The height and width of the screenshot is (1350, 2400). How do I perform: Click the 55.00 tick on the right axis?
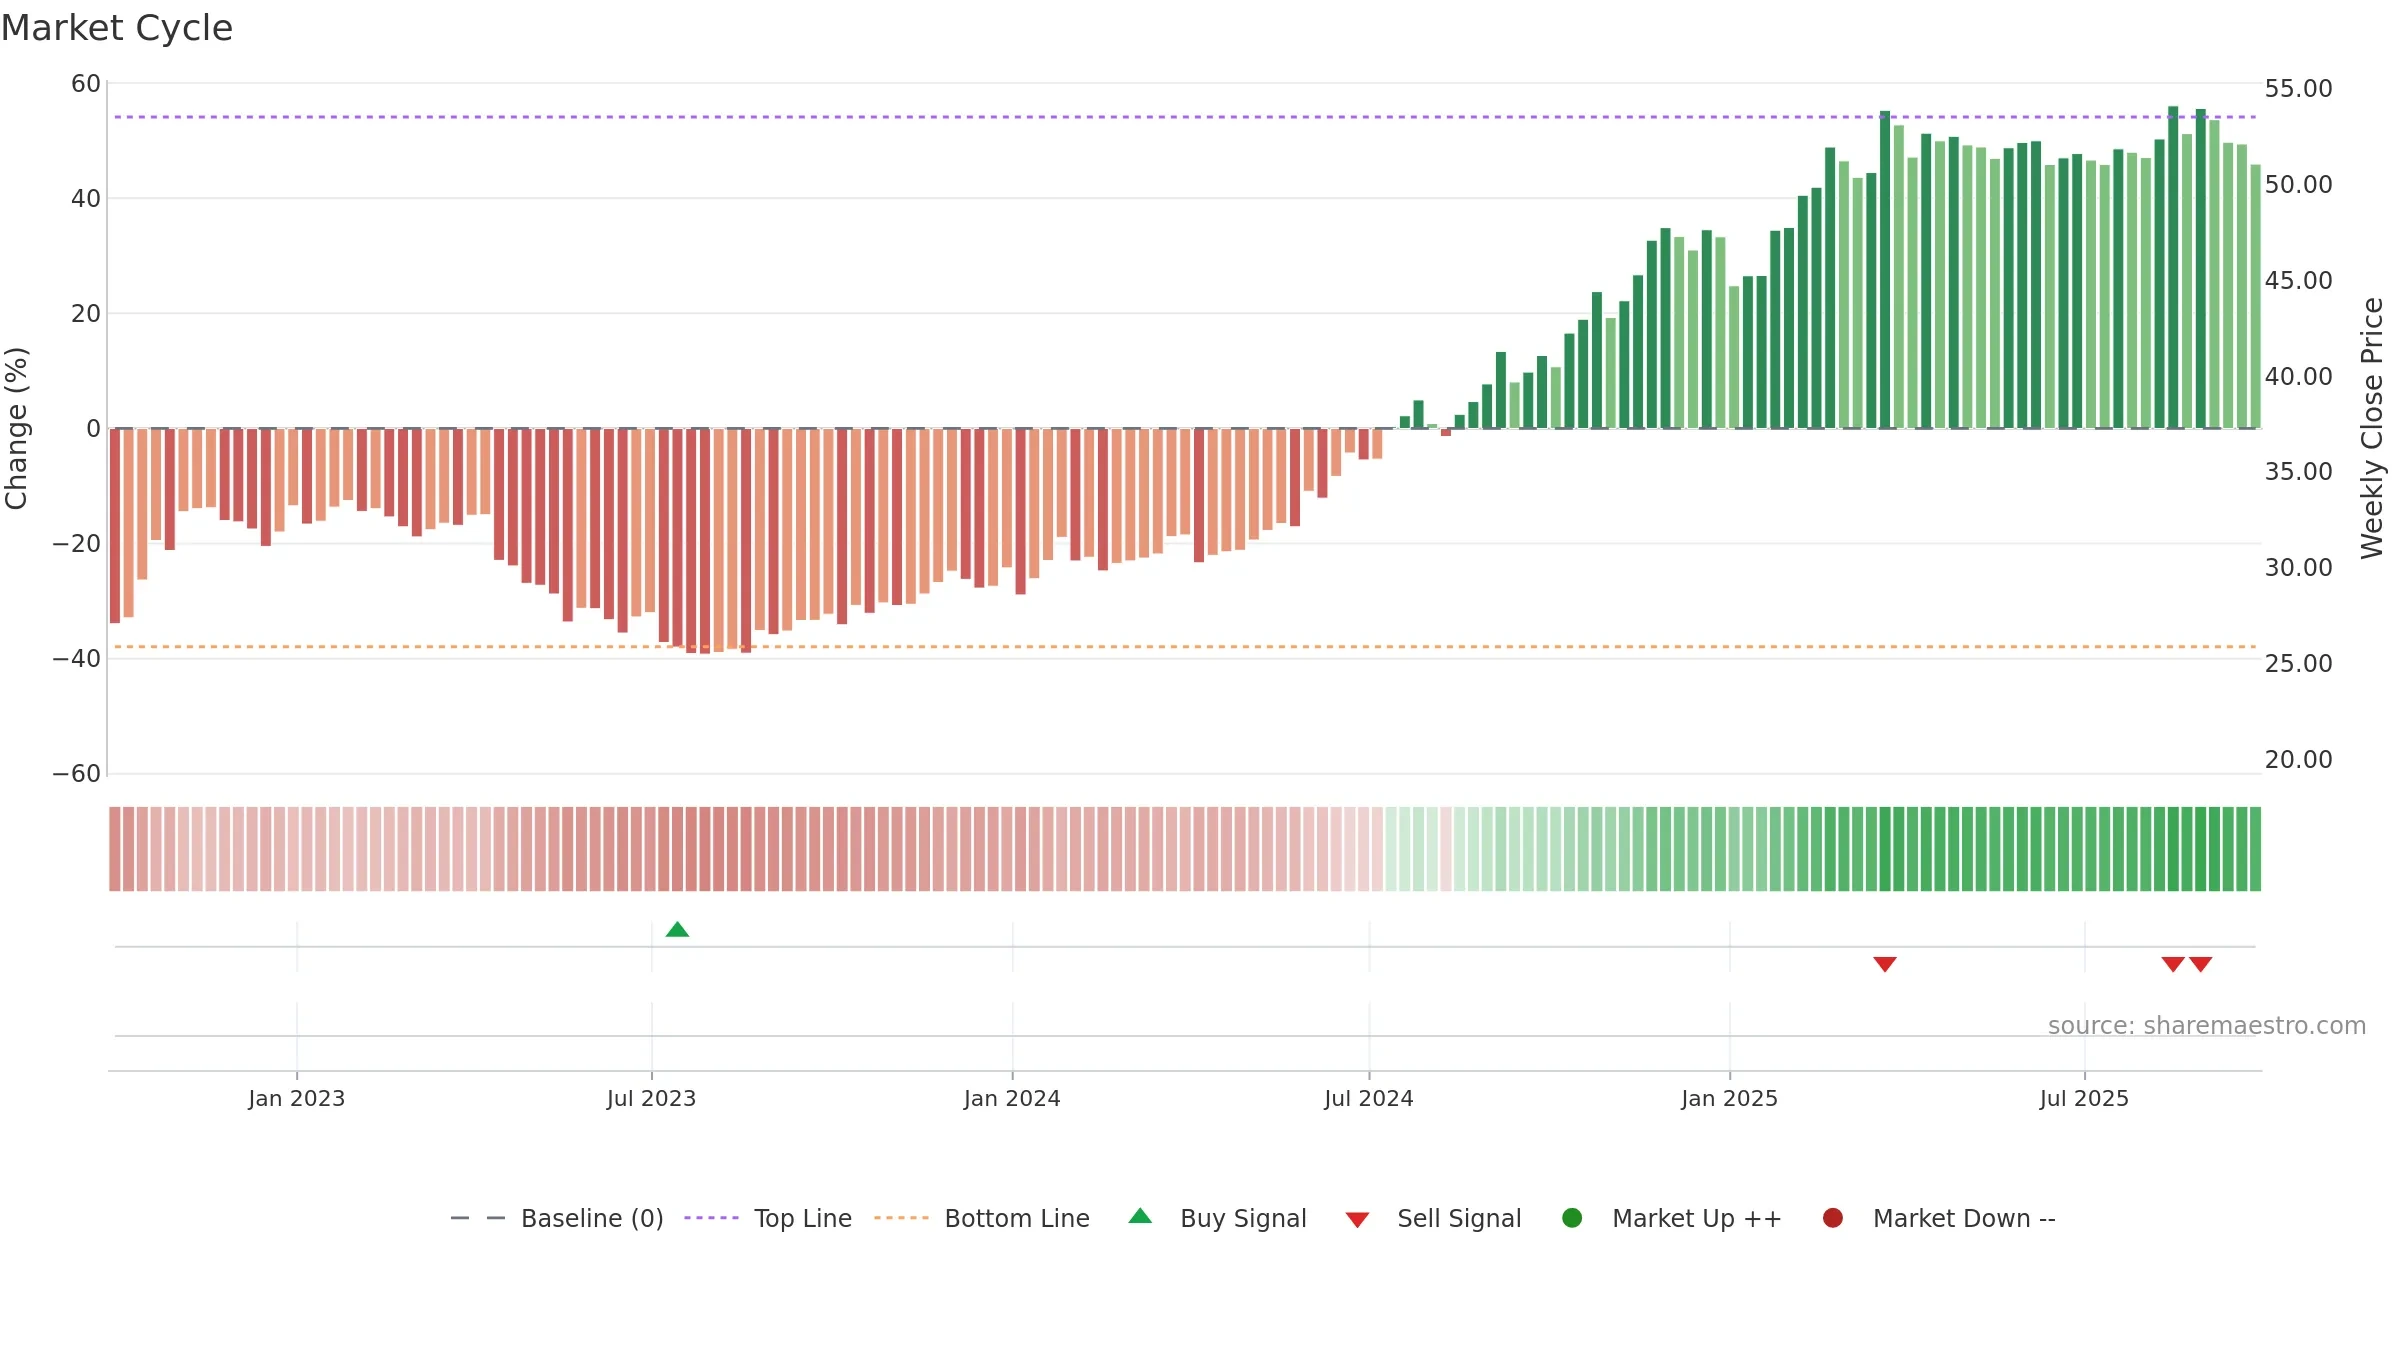click(2298, 89)
